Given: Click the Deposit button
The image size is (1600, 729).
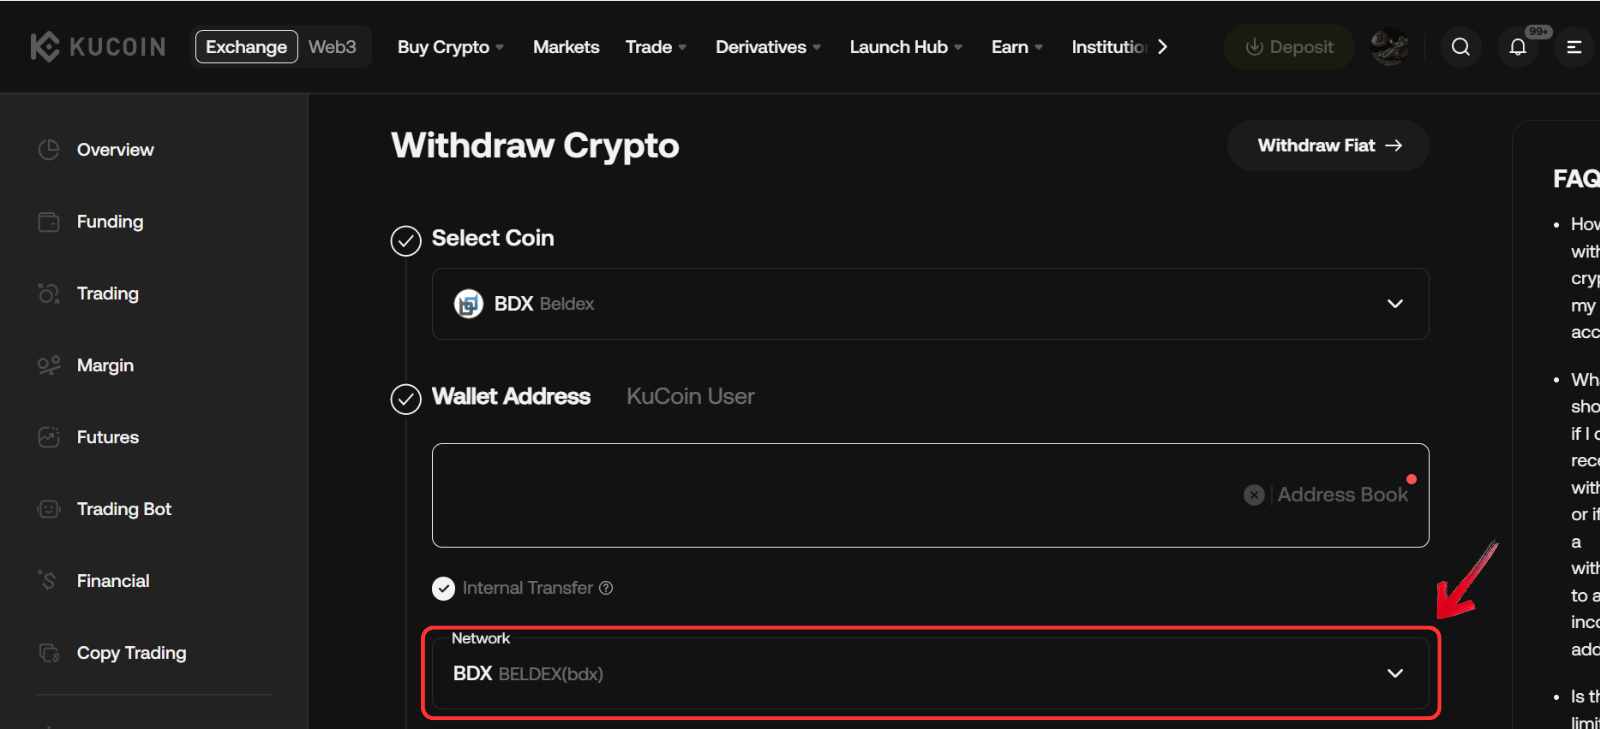Looking at the screenshot, I should 1288,46.
